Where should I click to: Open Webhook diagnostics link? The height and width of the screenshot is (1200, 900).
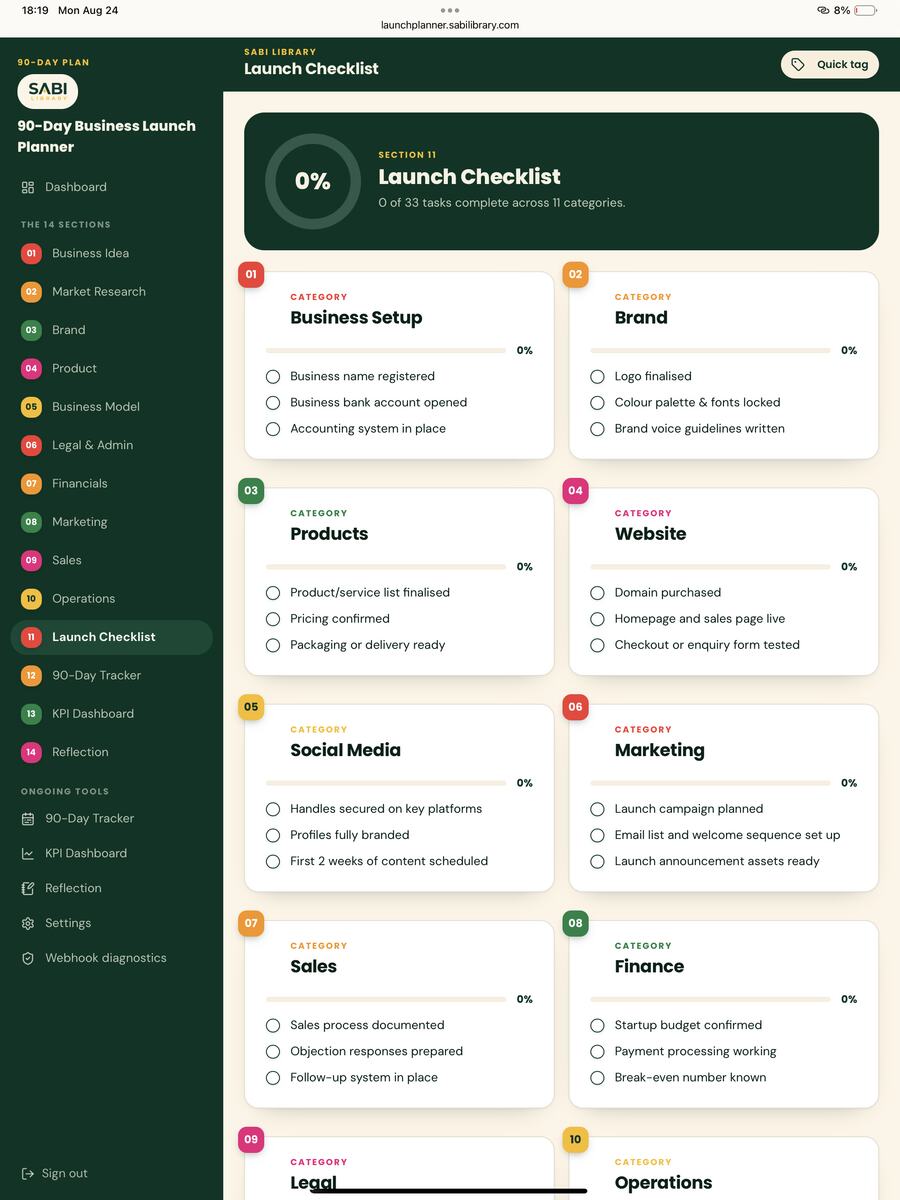(111, 958)
